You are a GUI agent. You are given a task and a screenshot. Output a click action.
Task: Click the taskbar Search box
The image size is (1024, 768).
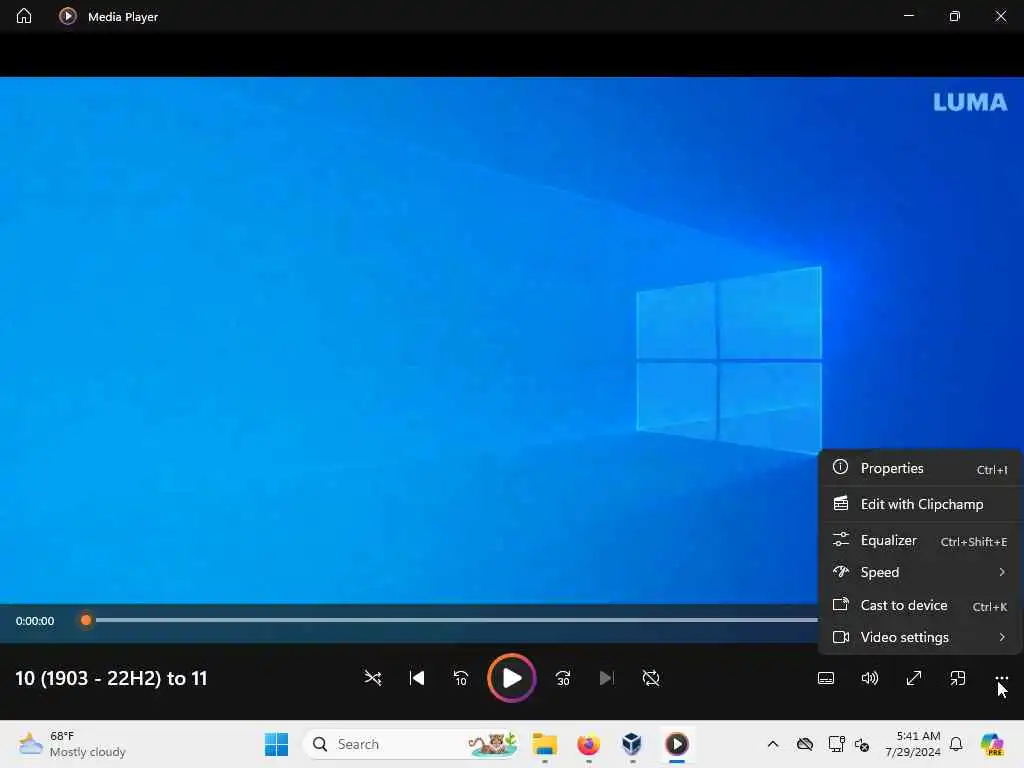(411, 744)
